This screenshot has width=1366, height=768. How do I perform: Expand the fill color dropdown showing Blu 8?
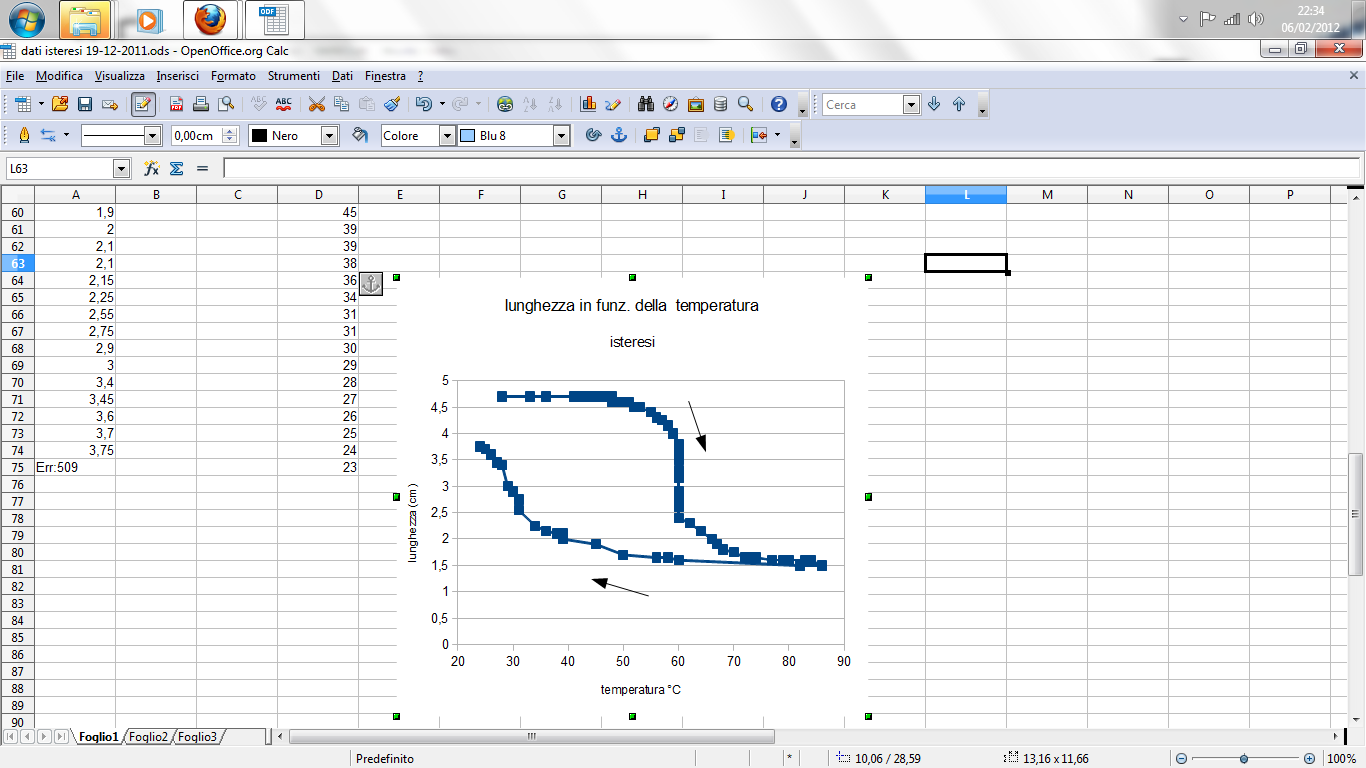coord(561,136)
